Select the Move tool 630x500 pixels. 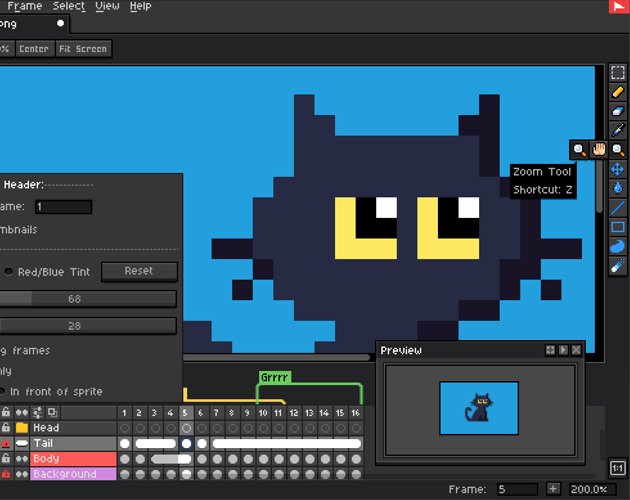[618, 169]
